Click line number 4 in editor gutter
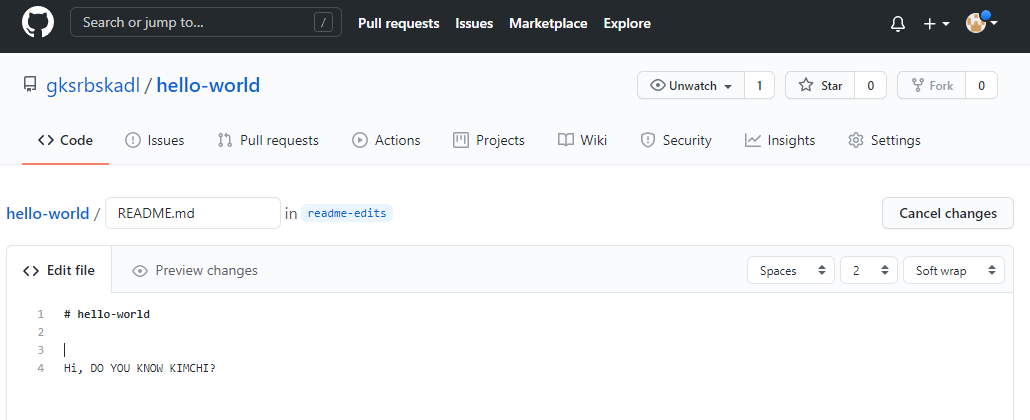The image size is (1030, 420). [x=41, y=368]
